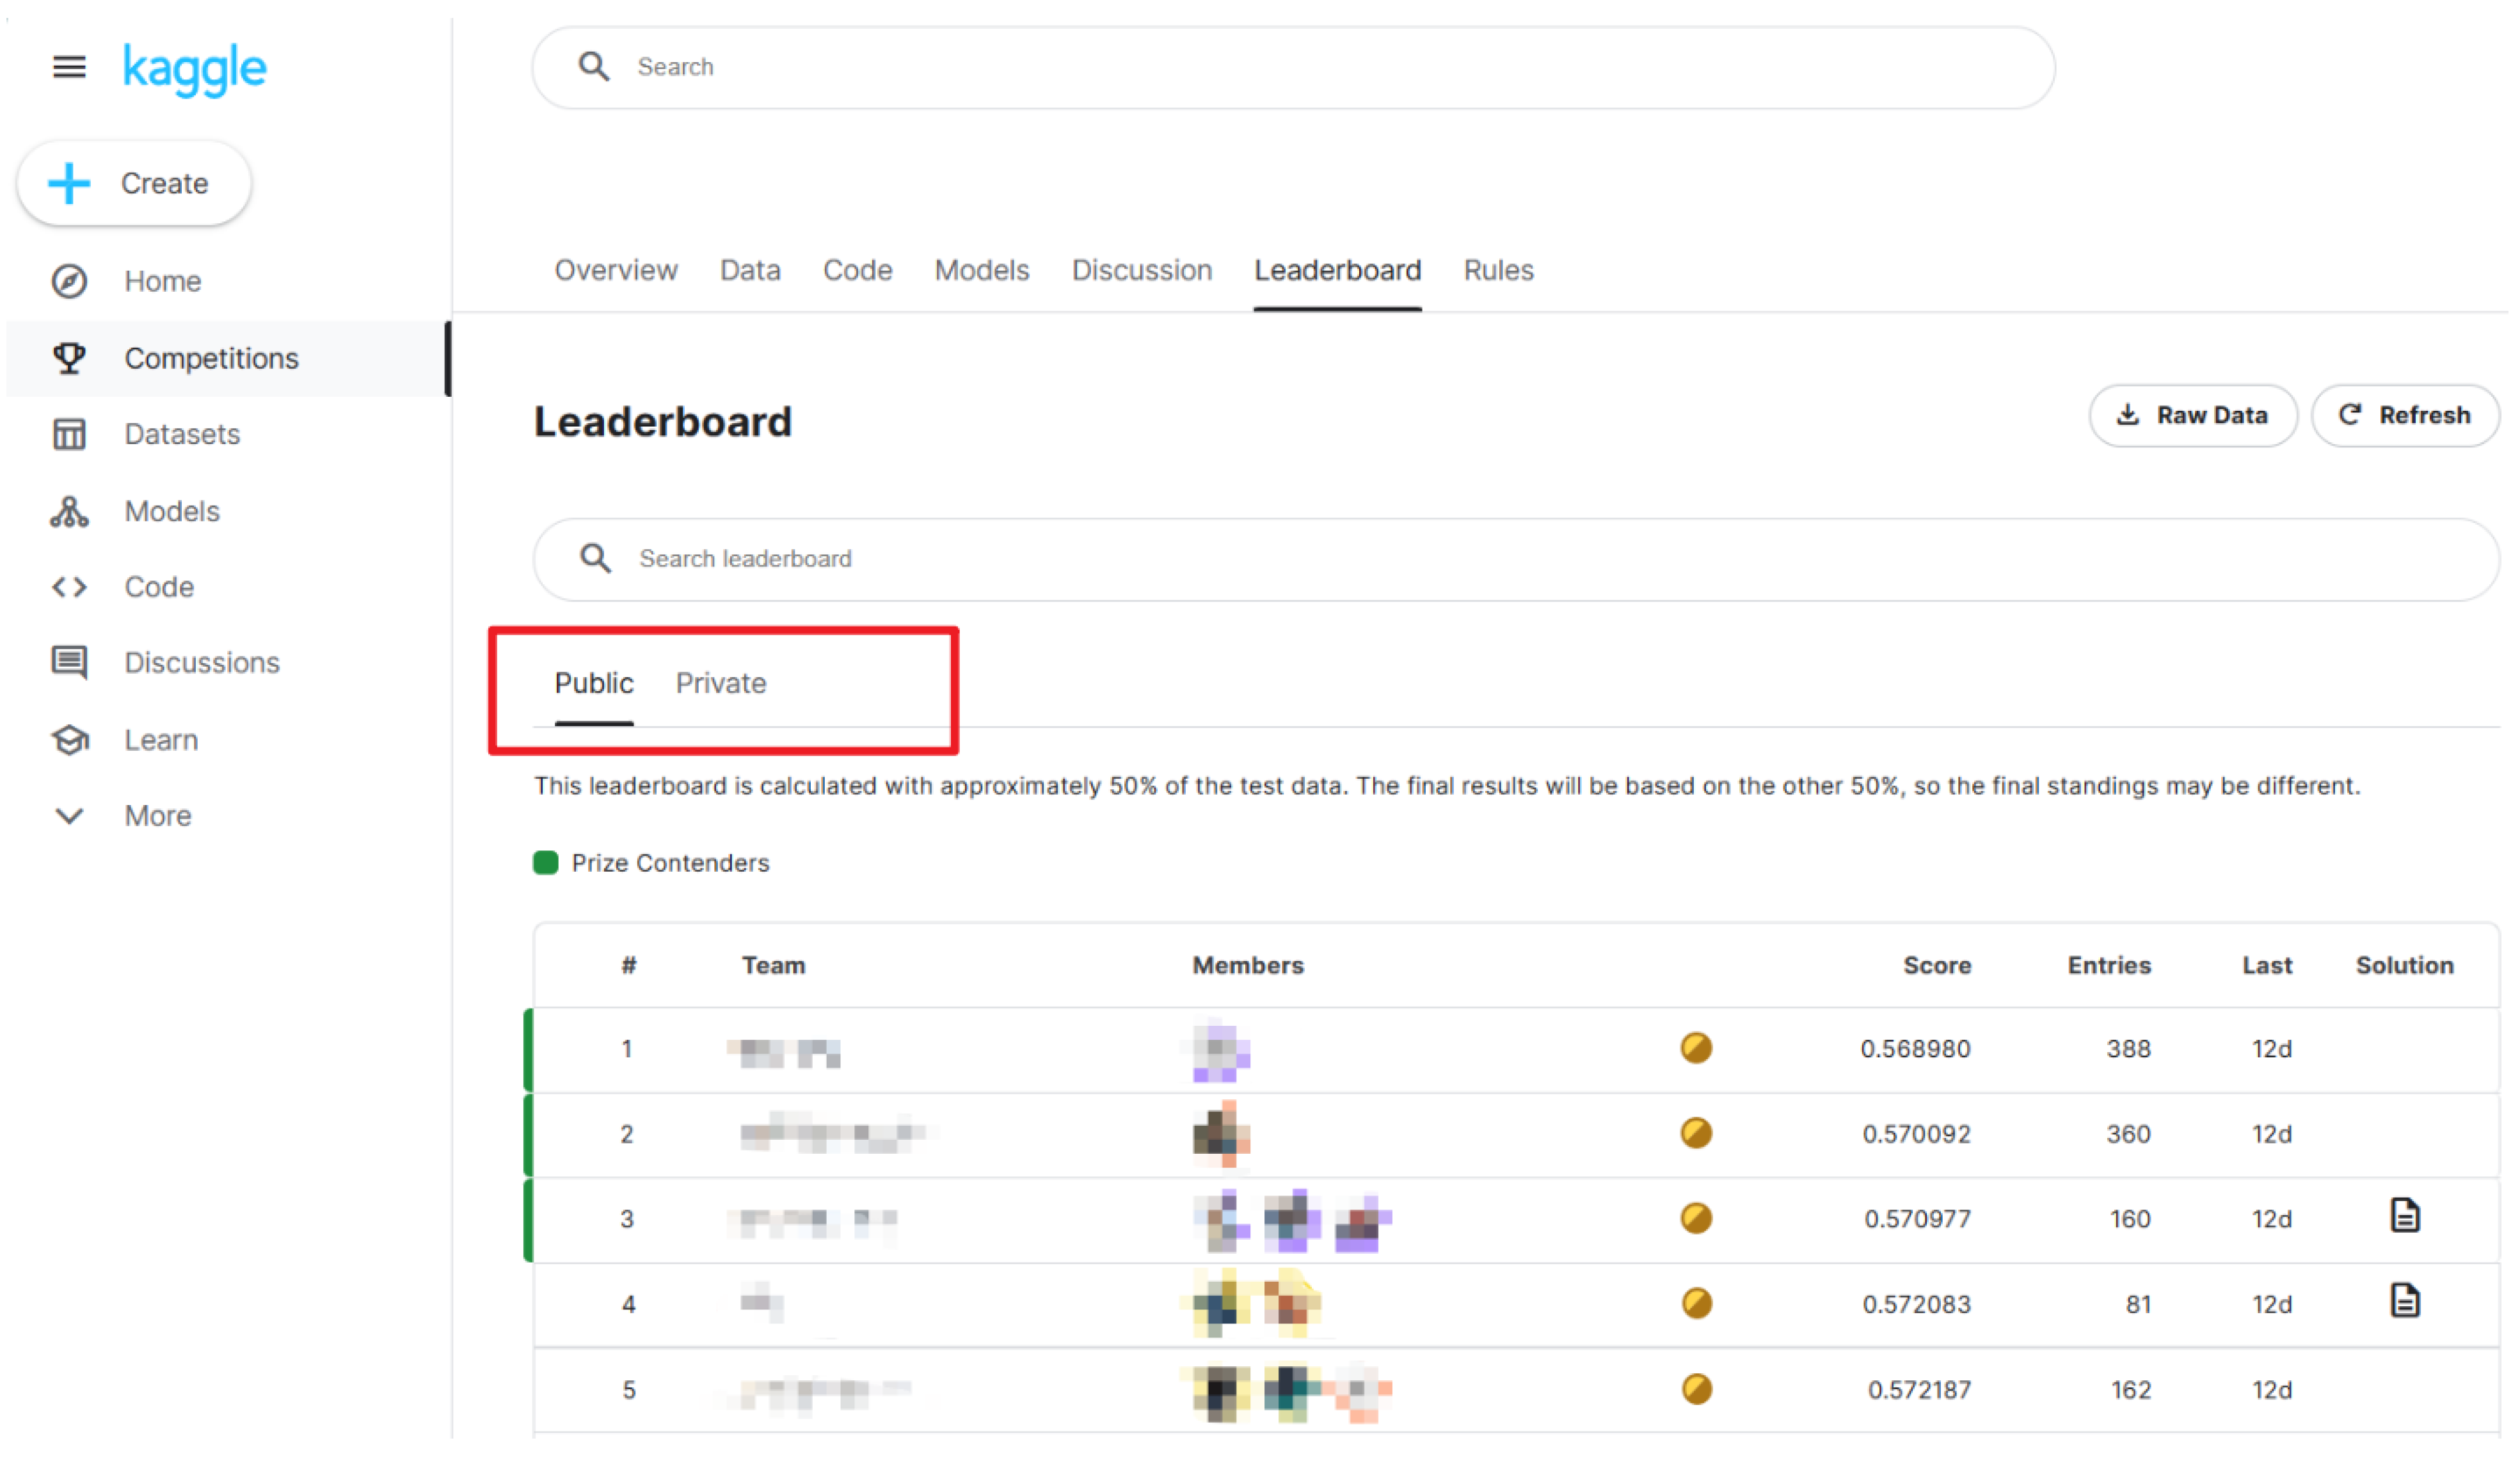Open the solution document icon for rank 3
2520x1461 pixels.
(2404, 1216)
